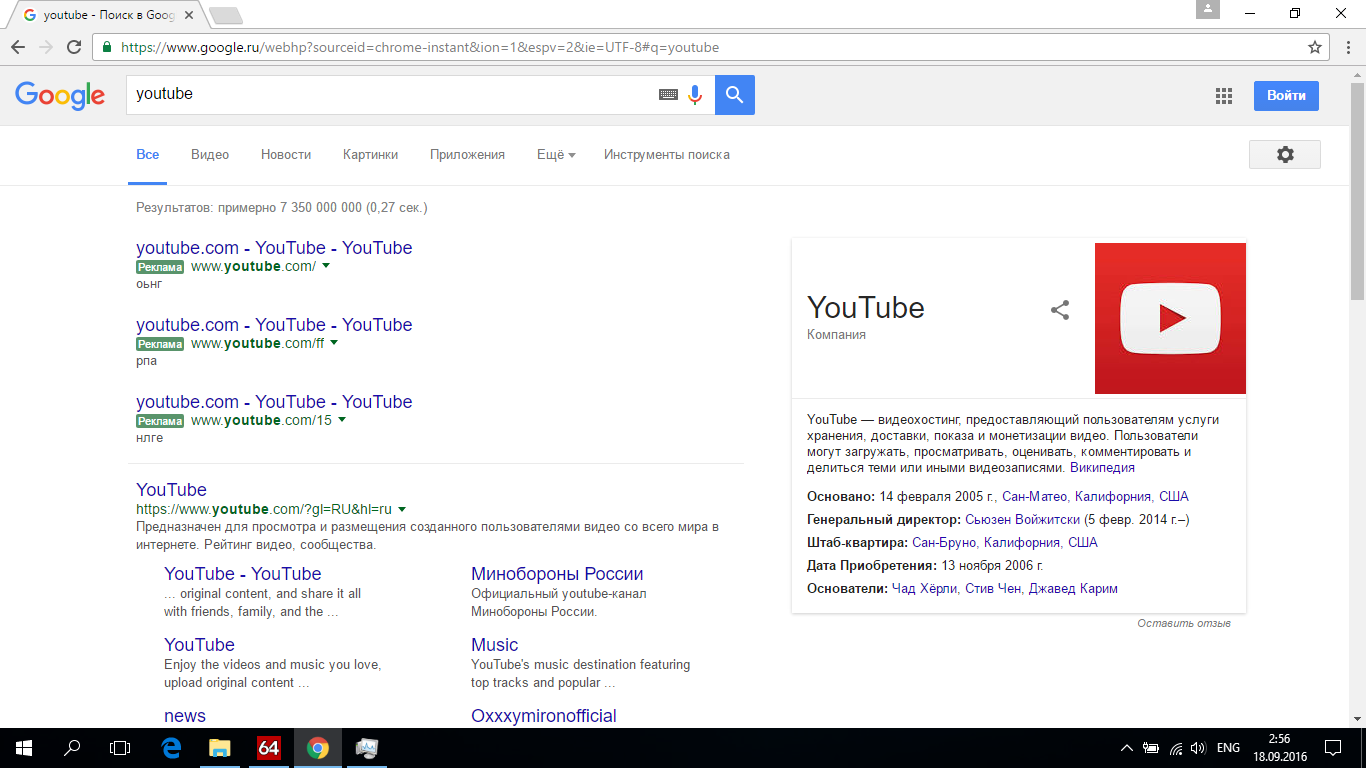Reload the page with the refresh icon
1366x768 pixels.
[74, 47]
